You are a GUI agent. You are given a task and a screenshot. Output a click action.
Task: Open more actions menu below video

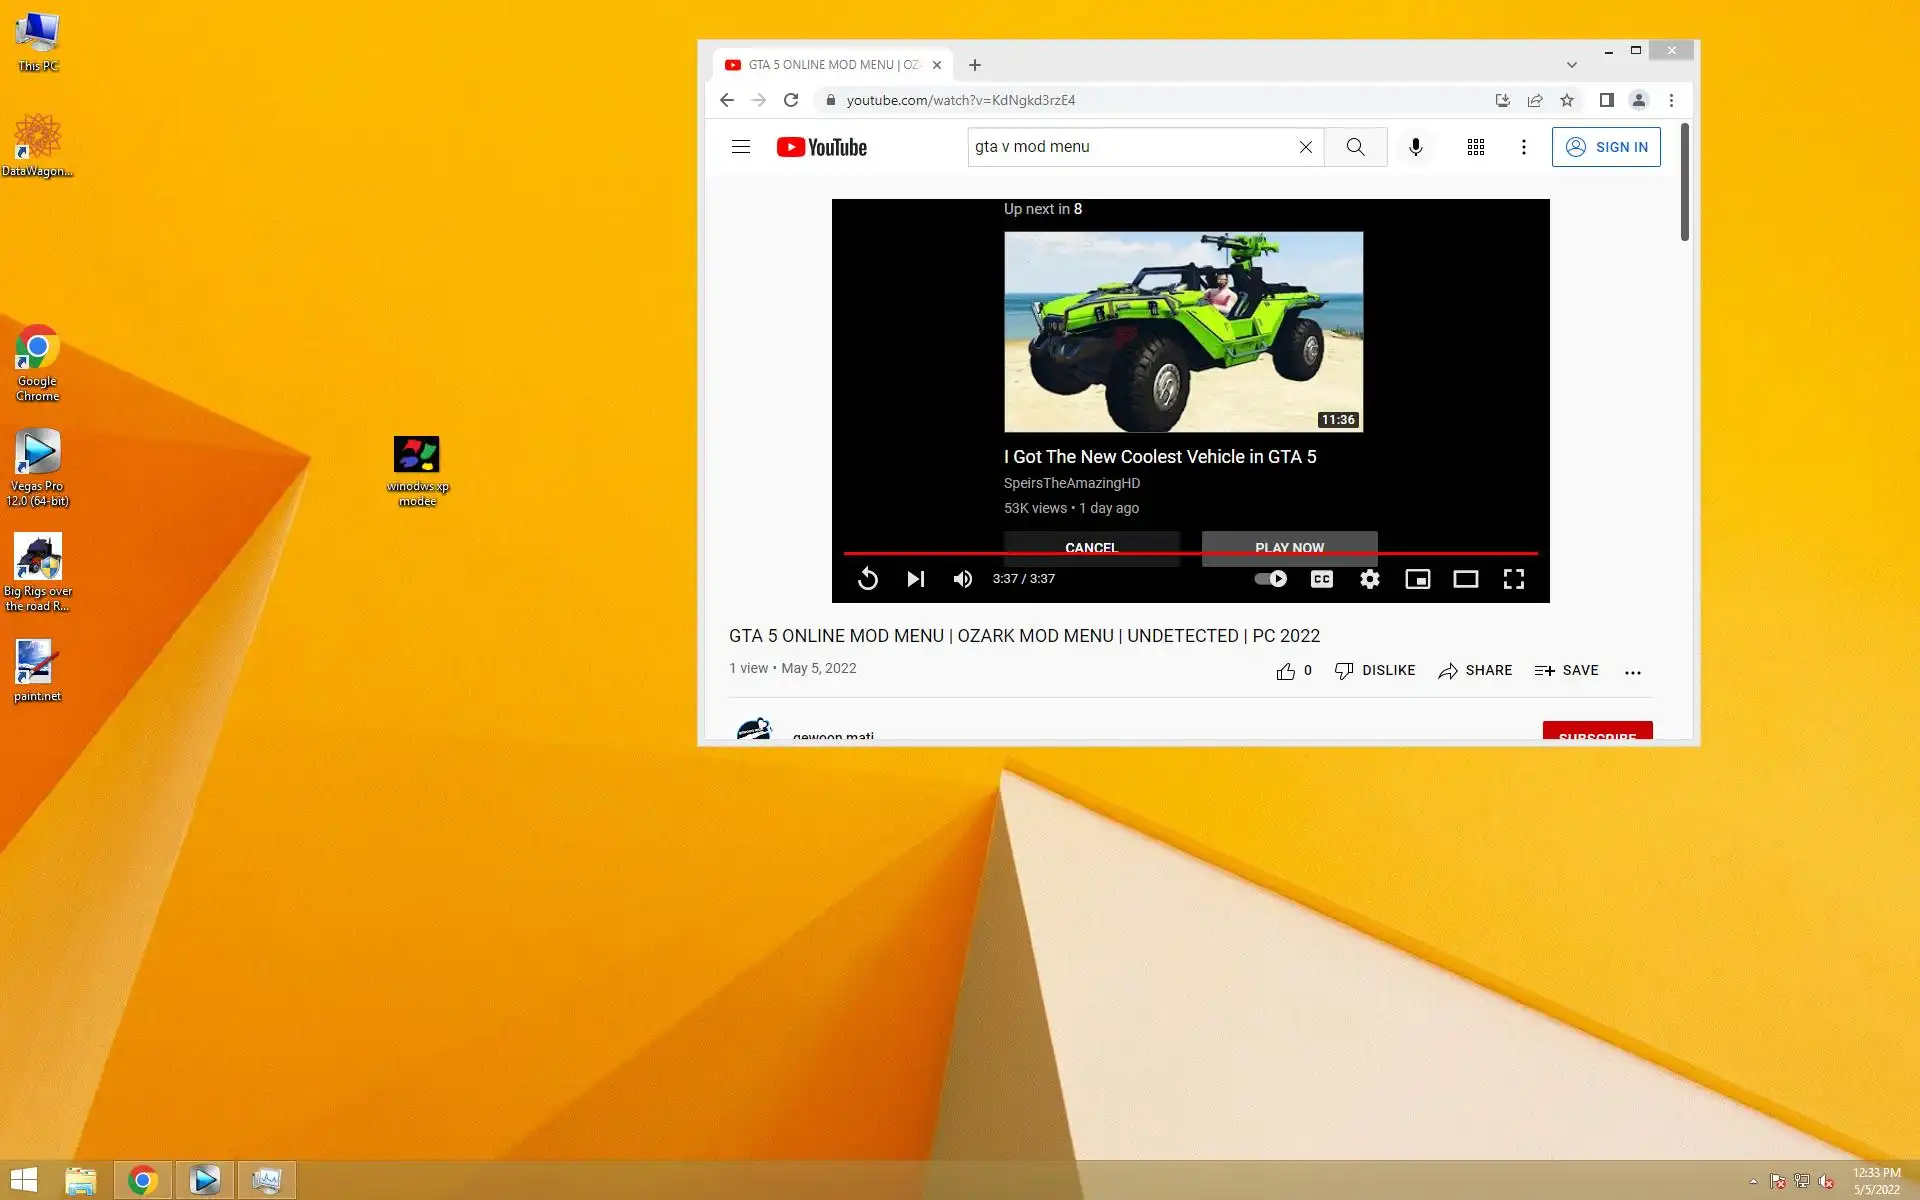click(x=1632, y=672)
